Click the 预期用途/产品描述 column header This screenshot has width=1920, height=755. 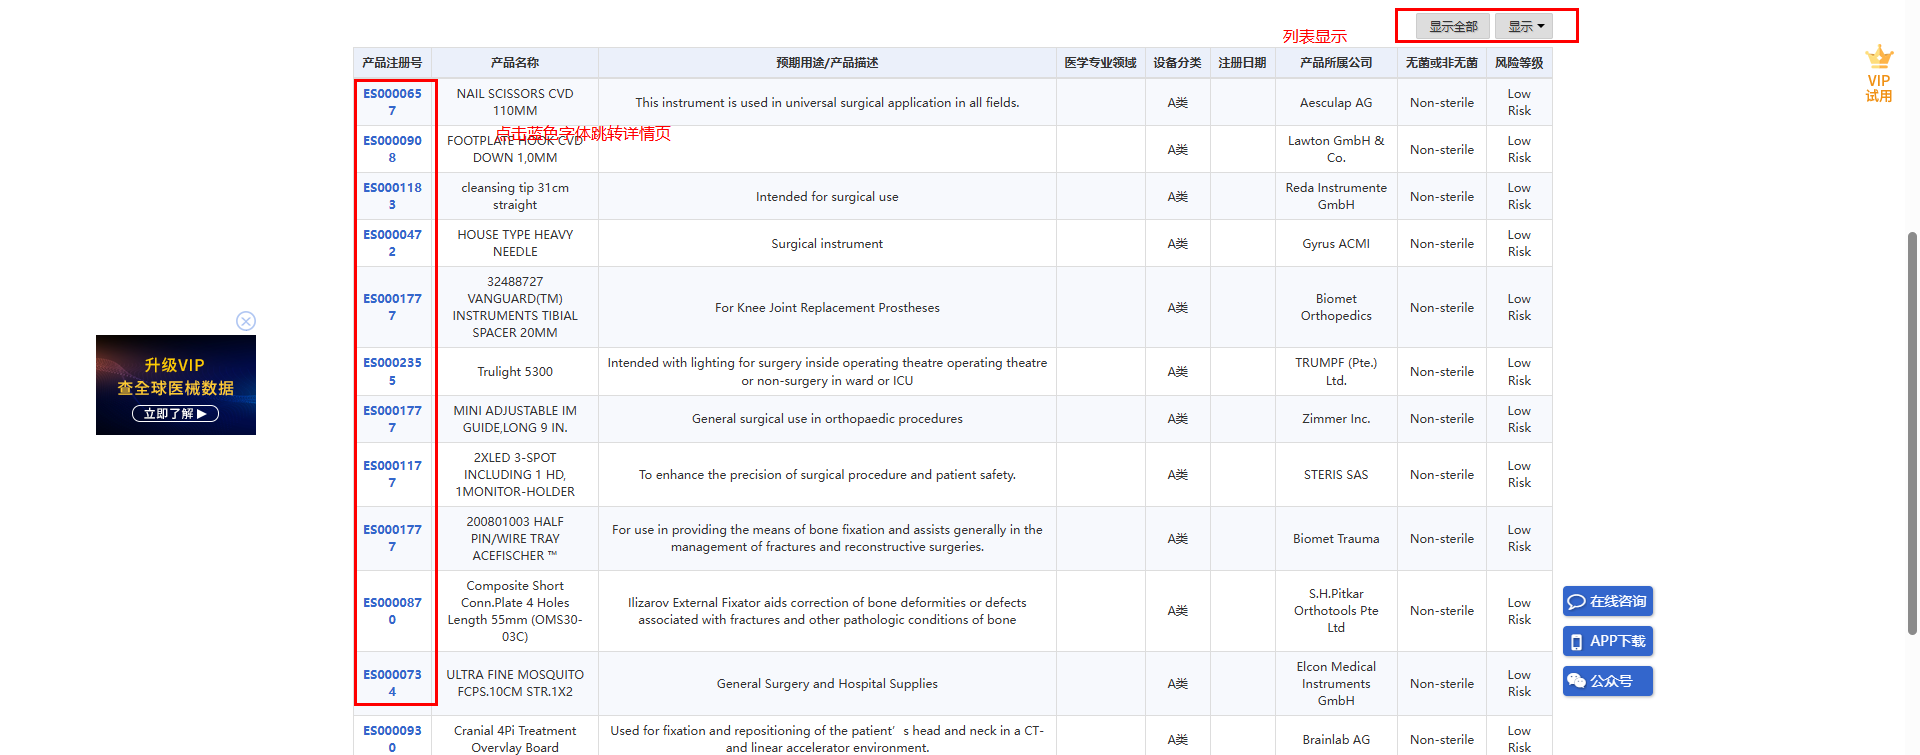[827, 63]
